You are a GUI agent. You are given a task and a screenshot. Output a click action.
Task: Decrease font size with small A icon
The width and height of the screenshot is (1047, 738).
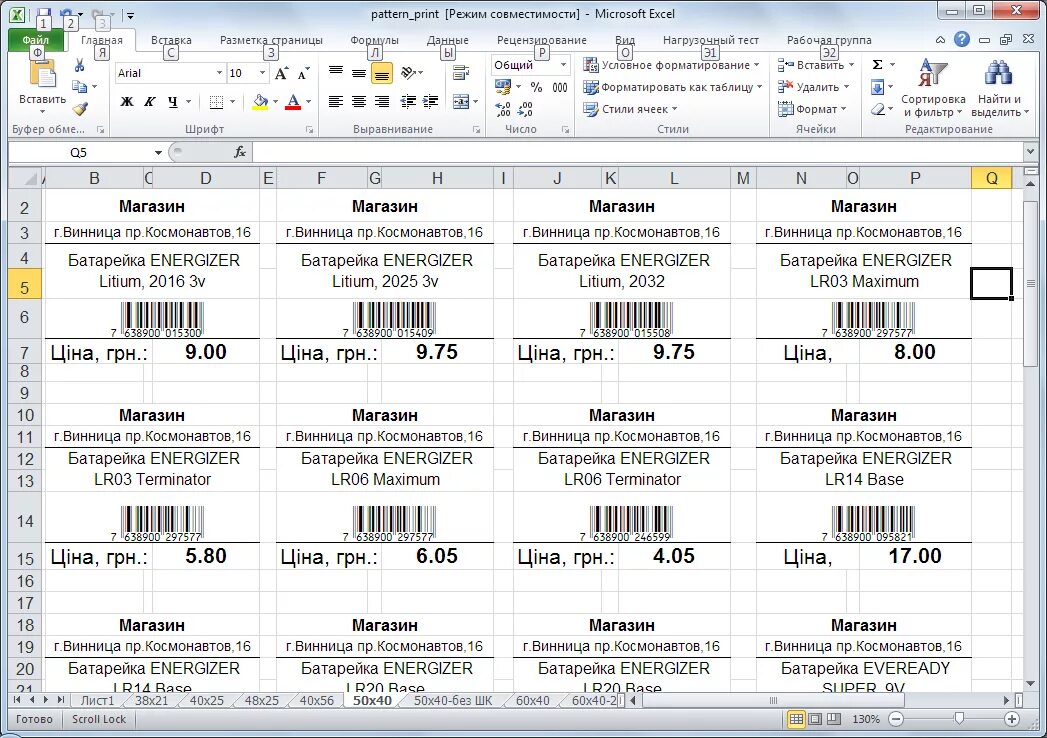(303, 73)
